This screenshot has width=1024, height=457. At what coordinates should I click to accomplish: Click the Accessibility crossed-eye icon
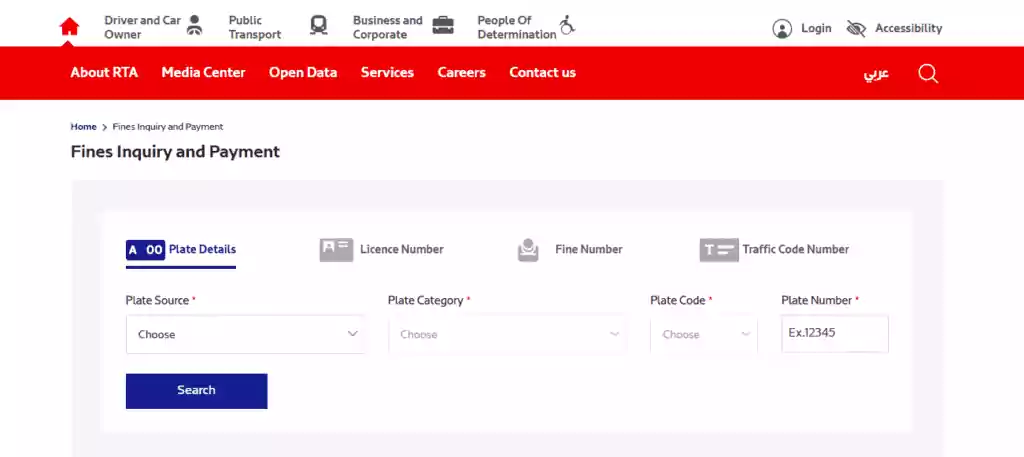click(856, 29)
